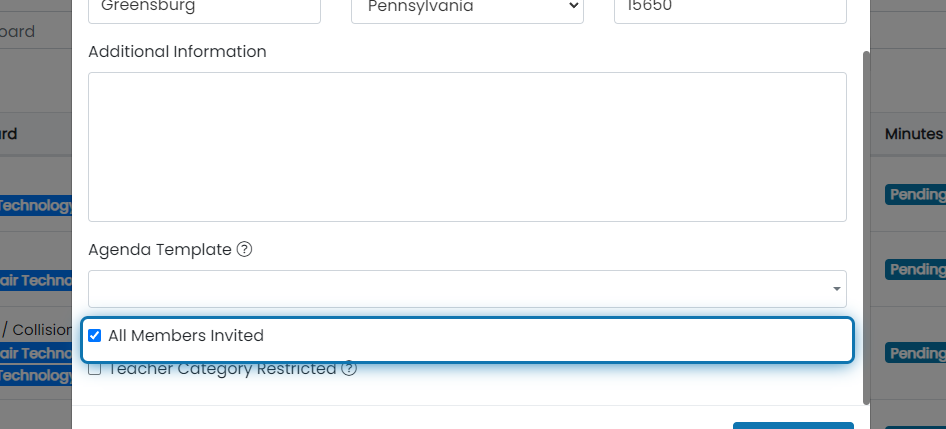Enable the Teacher Category Restricted checkbox

(95, 369)
